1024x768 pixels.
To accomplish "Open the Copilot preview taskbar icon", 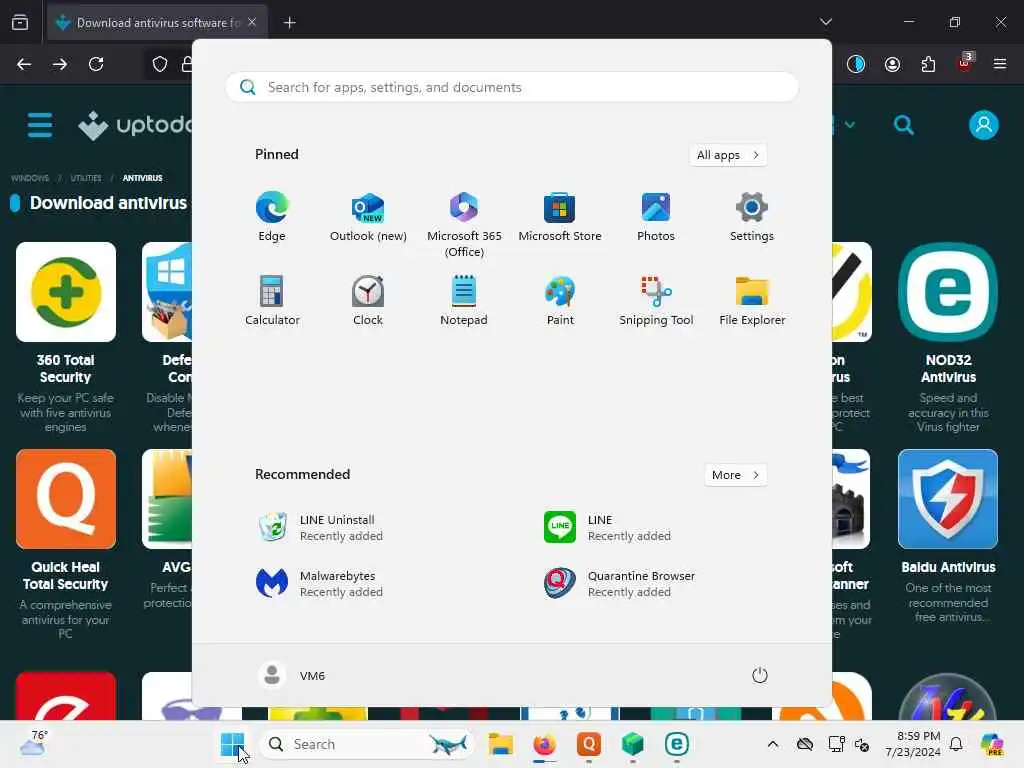I will (x=992, y=744).
